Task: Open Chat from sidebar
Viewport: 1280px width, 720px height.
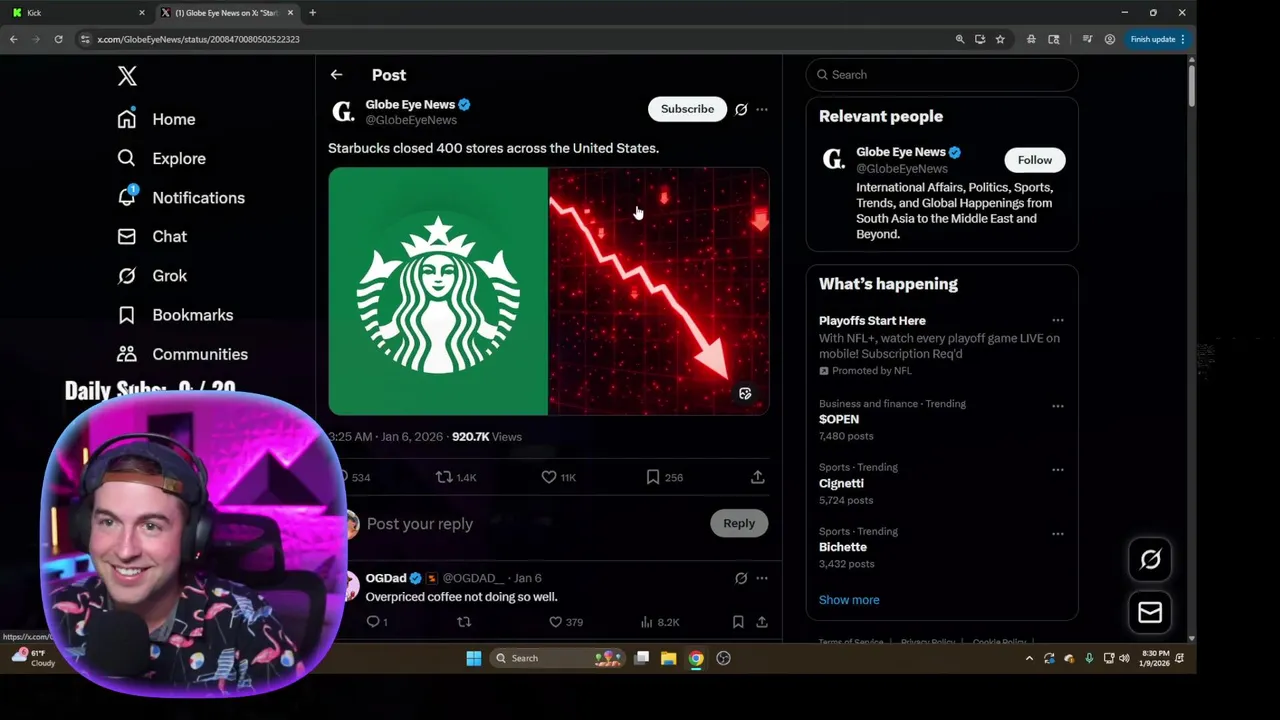Action: [152, 236]
